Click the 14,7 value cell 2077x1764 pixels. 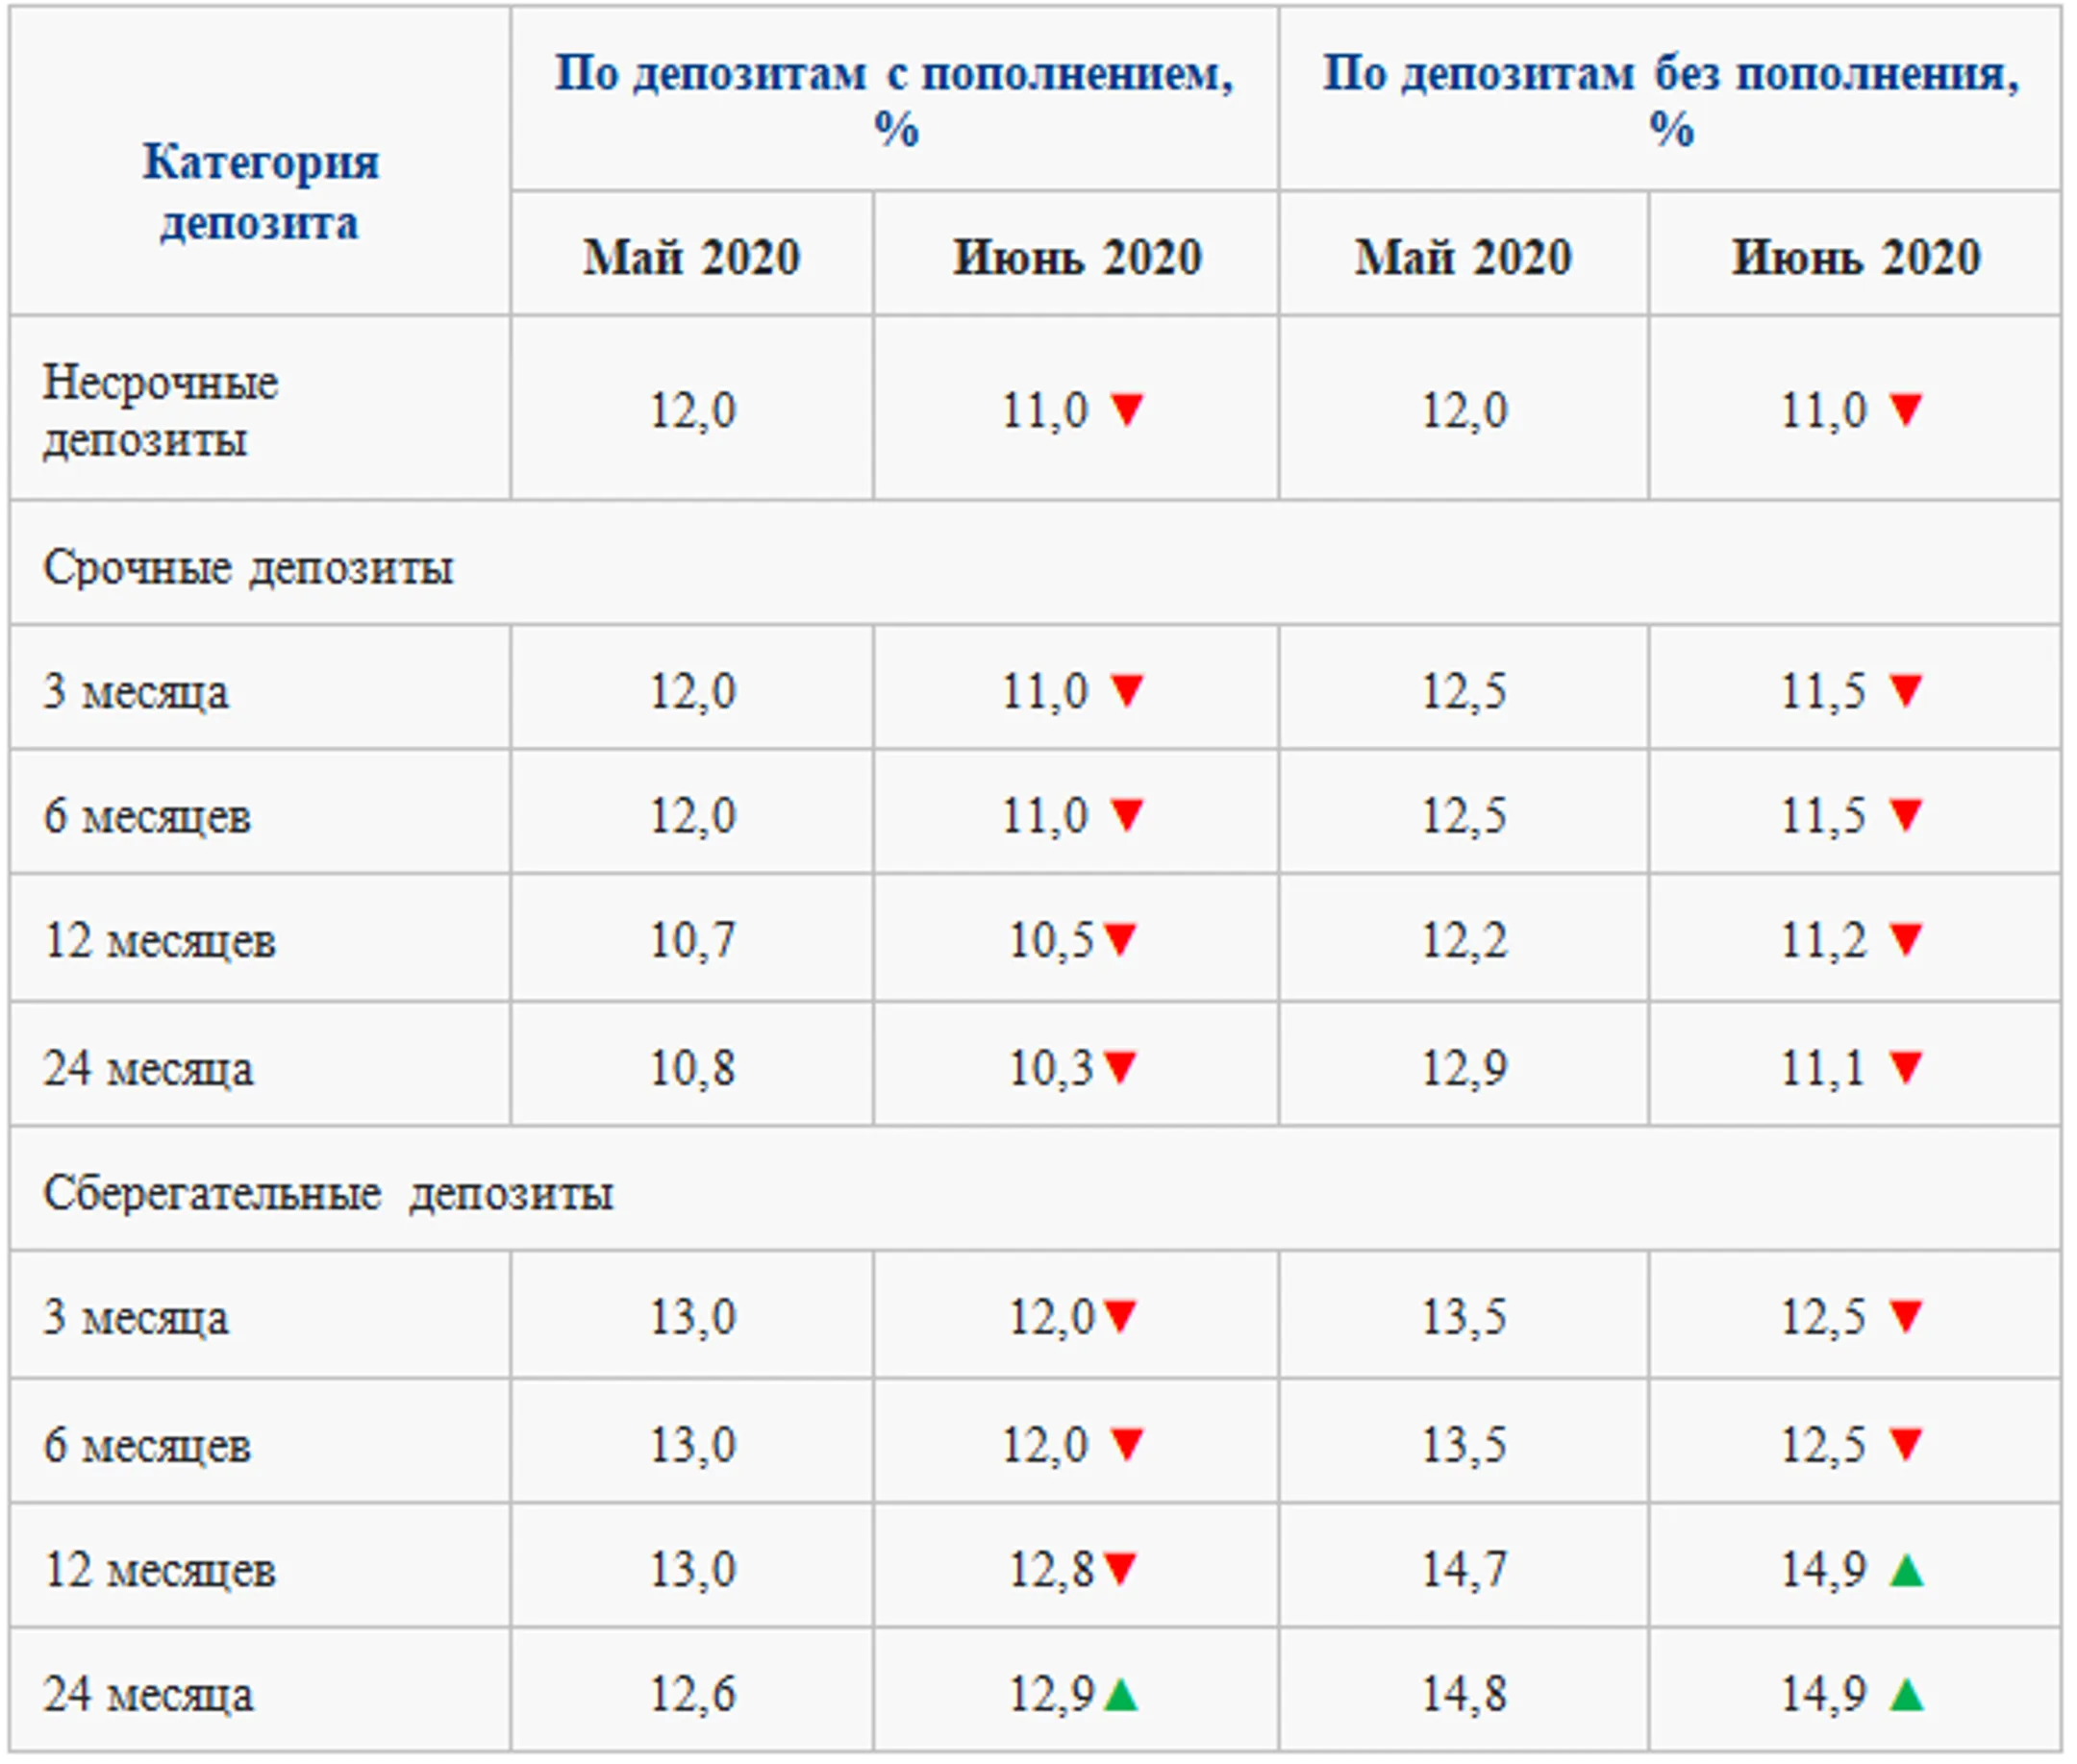tap(1464, 1569)
